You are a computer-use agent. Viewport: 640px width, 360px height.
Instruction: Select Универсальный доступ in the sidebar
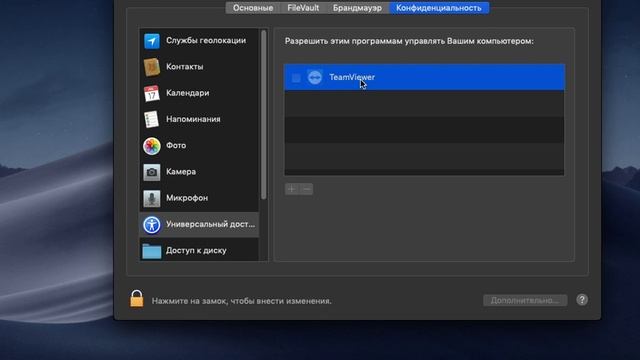pos(199,224)
